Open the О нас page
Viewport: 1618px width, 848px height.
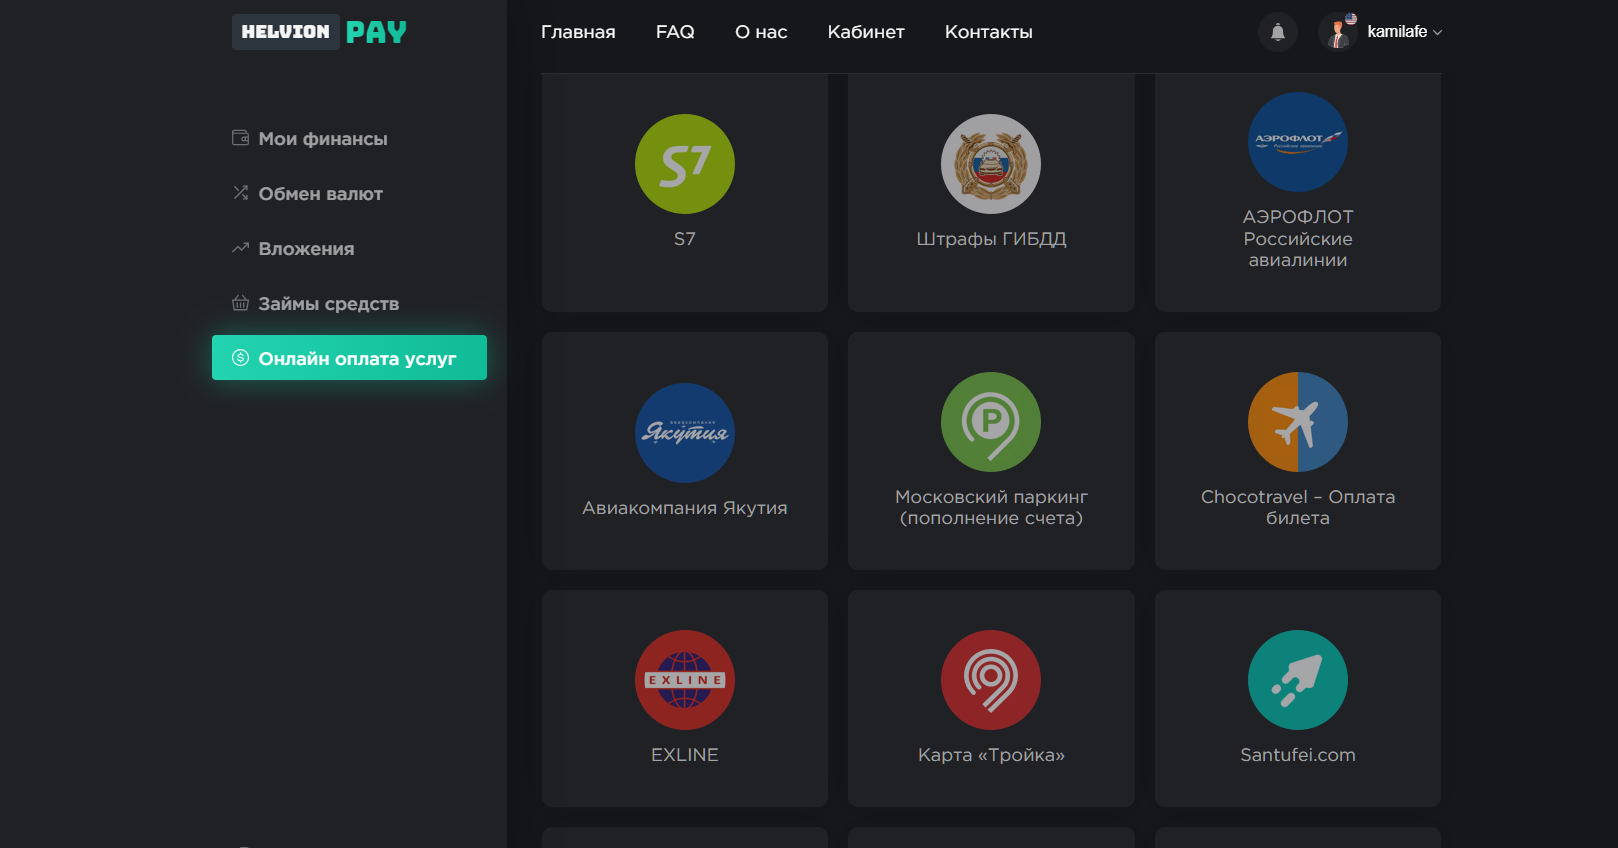[761, 32]
